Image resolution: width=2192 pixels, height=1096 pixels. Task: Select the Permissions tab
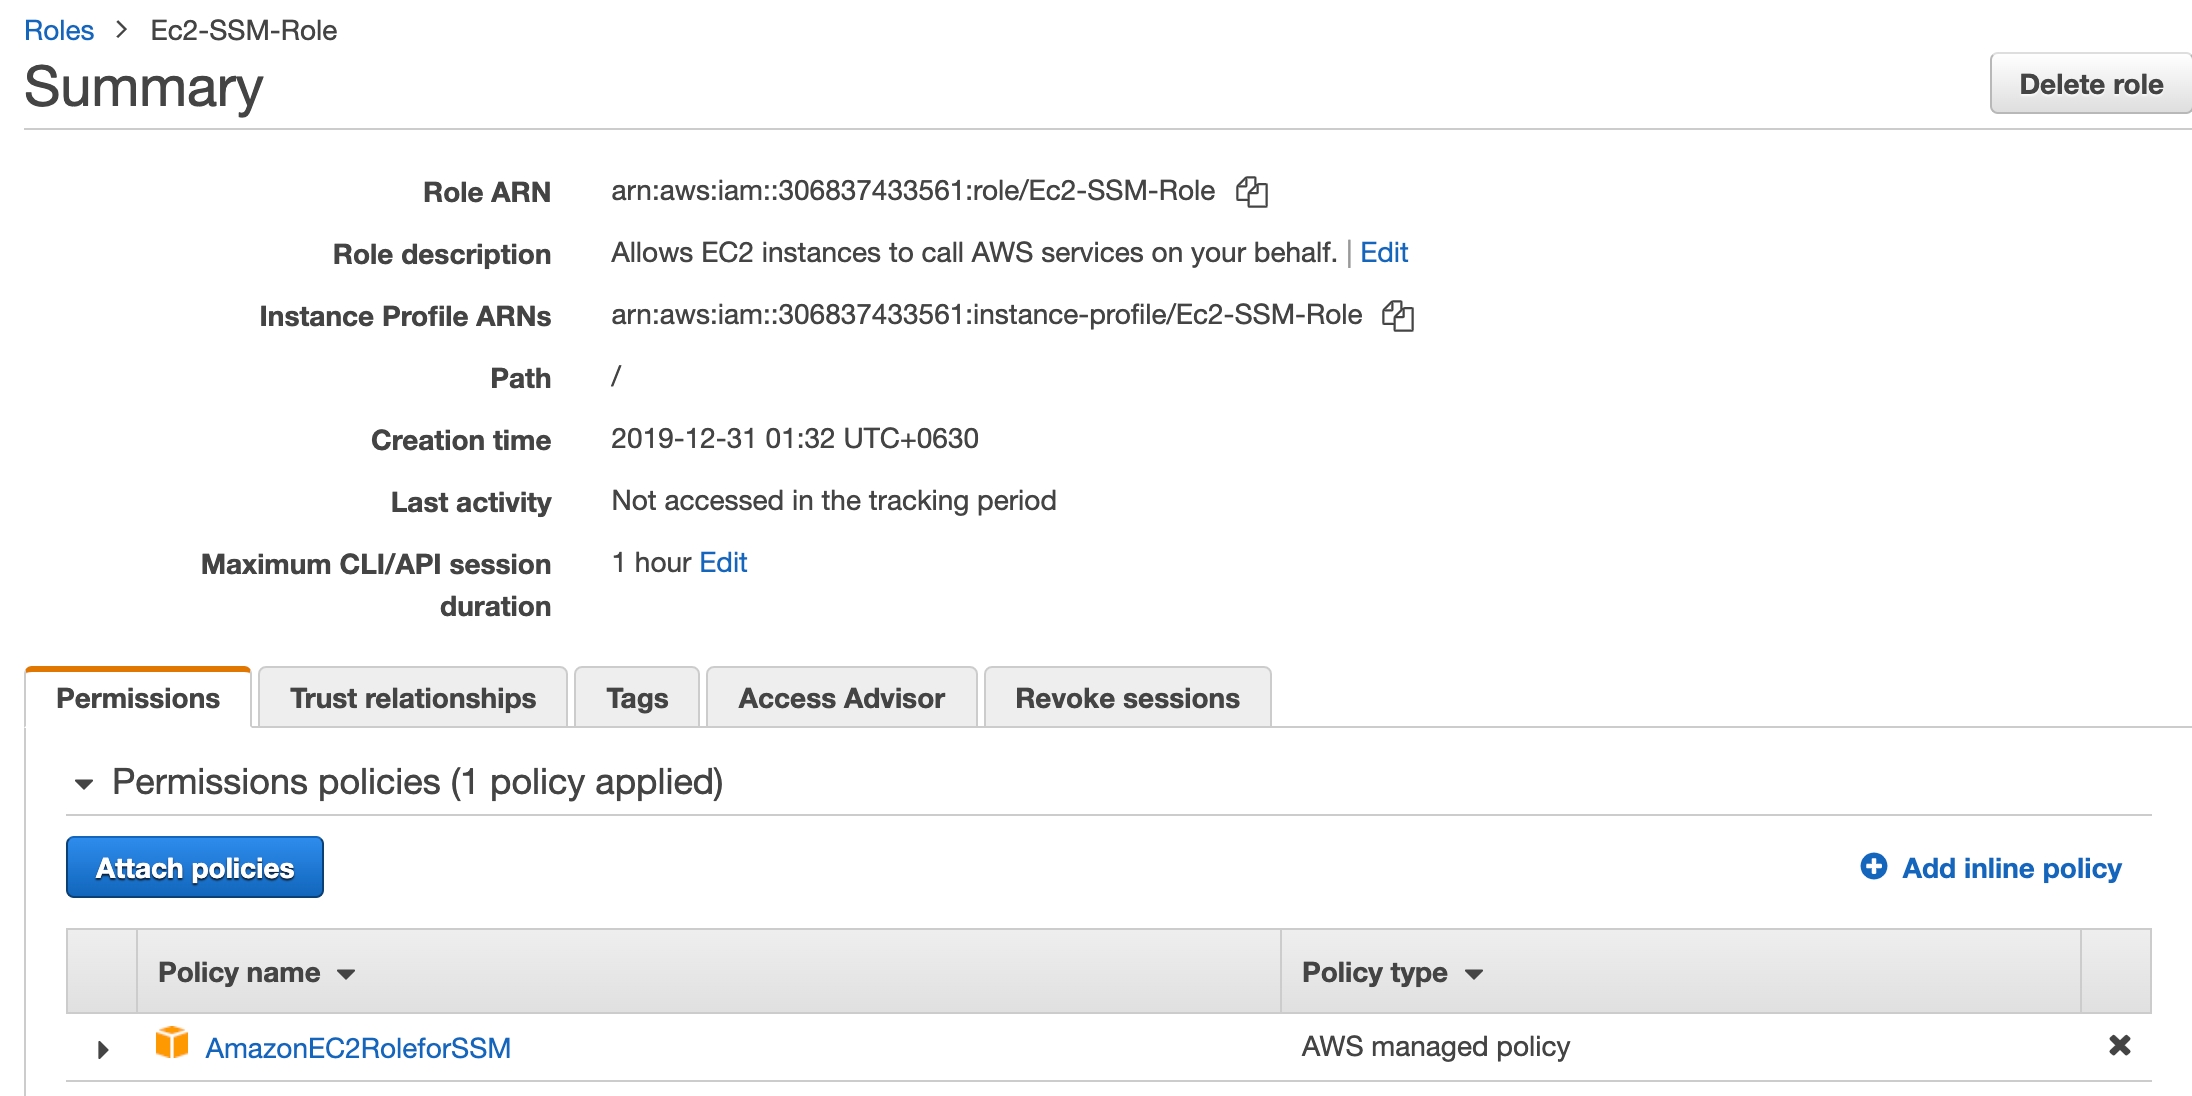coord(138,698)
